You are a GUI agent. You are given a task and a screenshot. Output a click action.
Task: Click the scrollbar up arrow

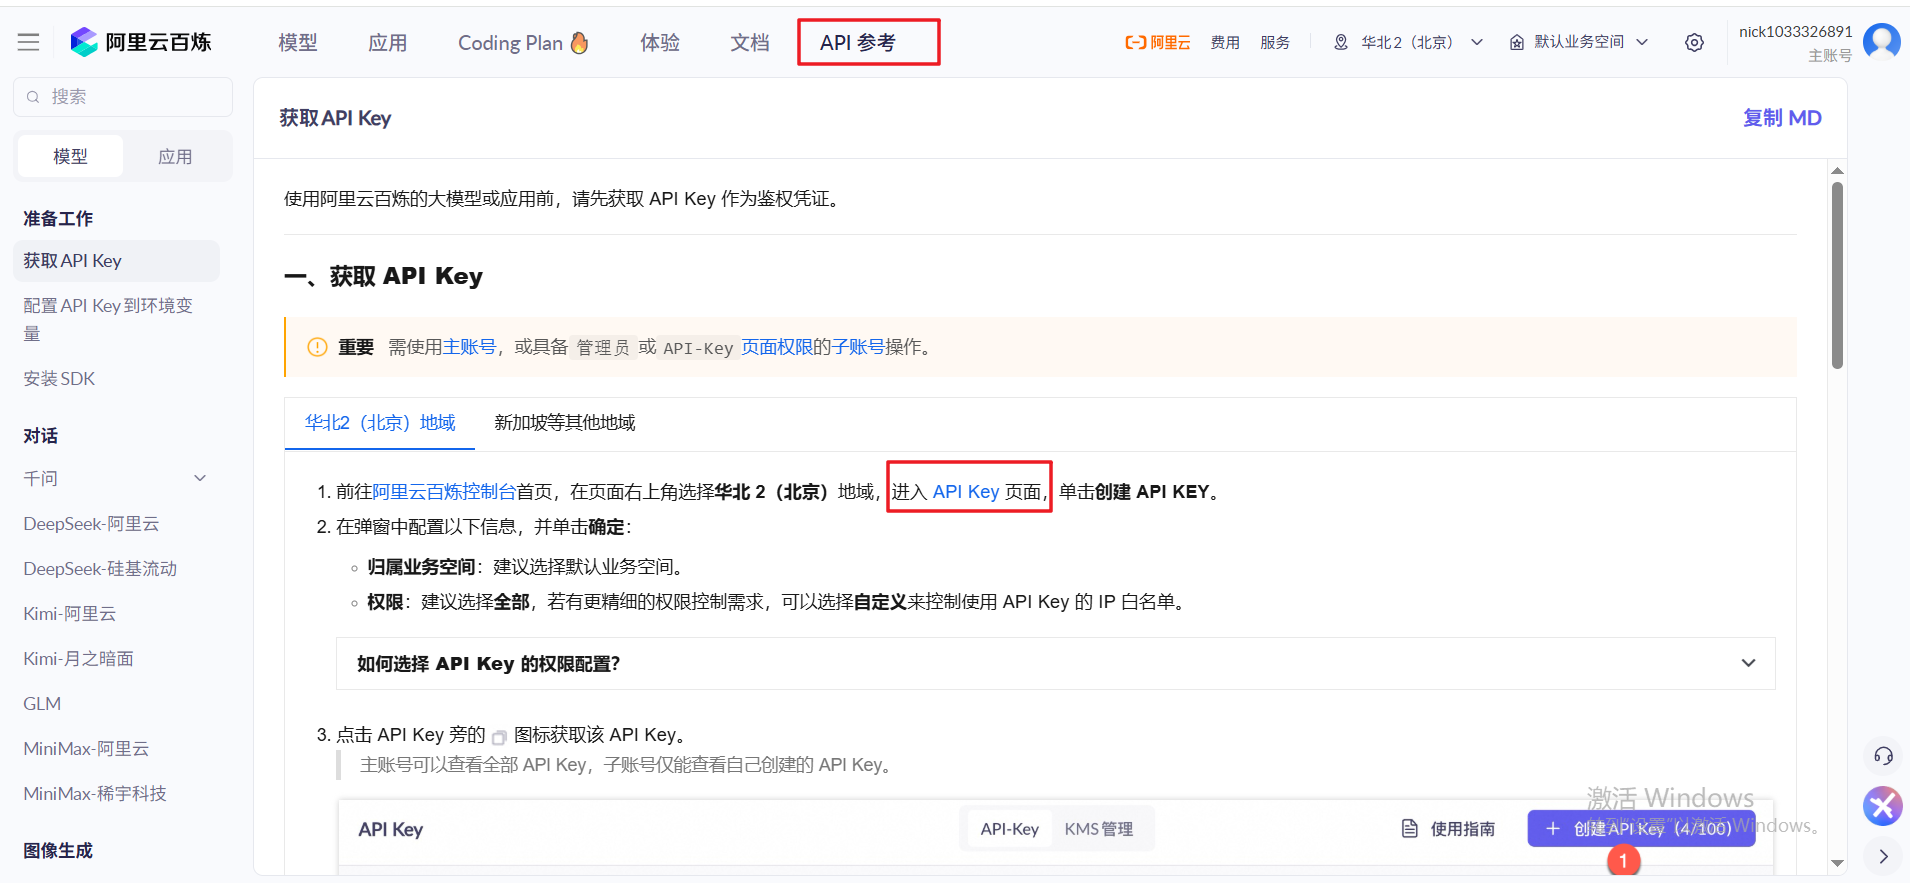[x=1837, y=170]
